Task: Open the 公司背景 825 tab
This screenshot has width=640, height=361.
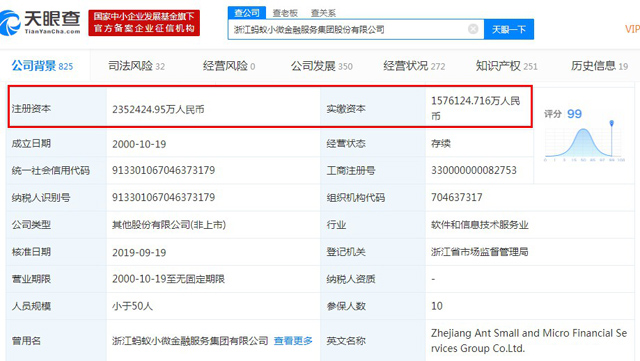Action: point(42,66)
